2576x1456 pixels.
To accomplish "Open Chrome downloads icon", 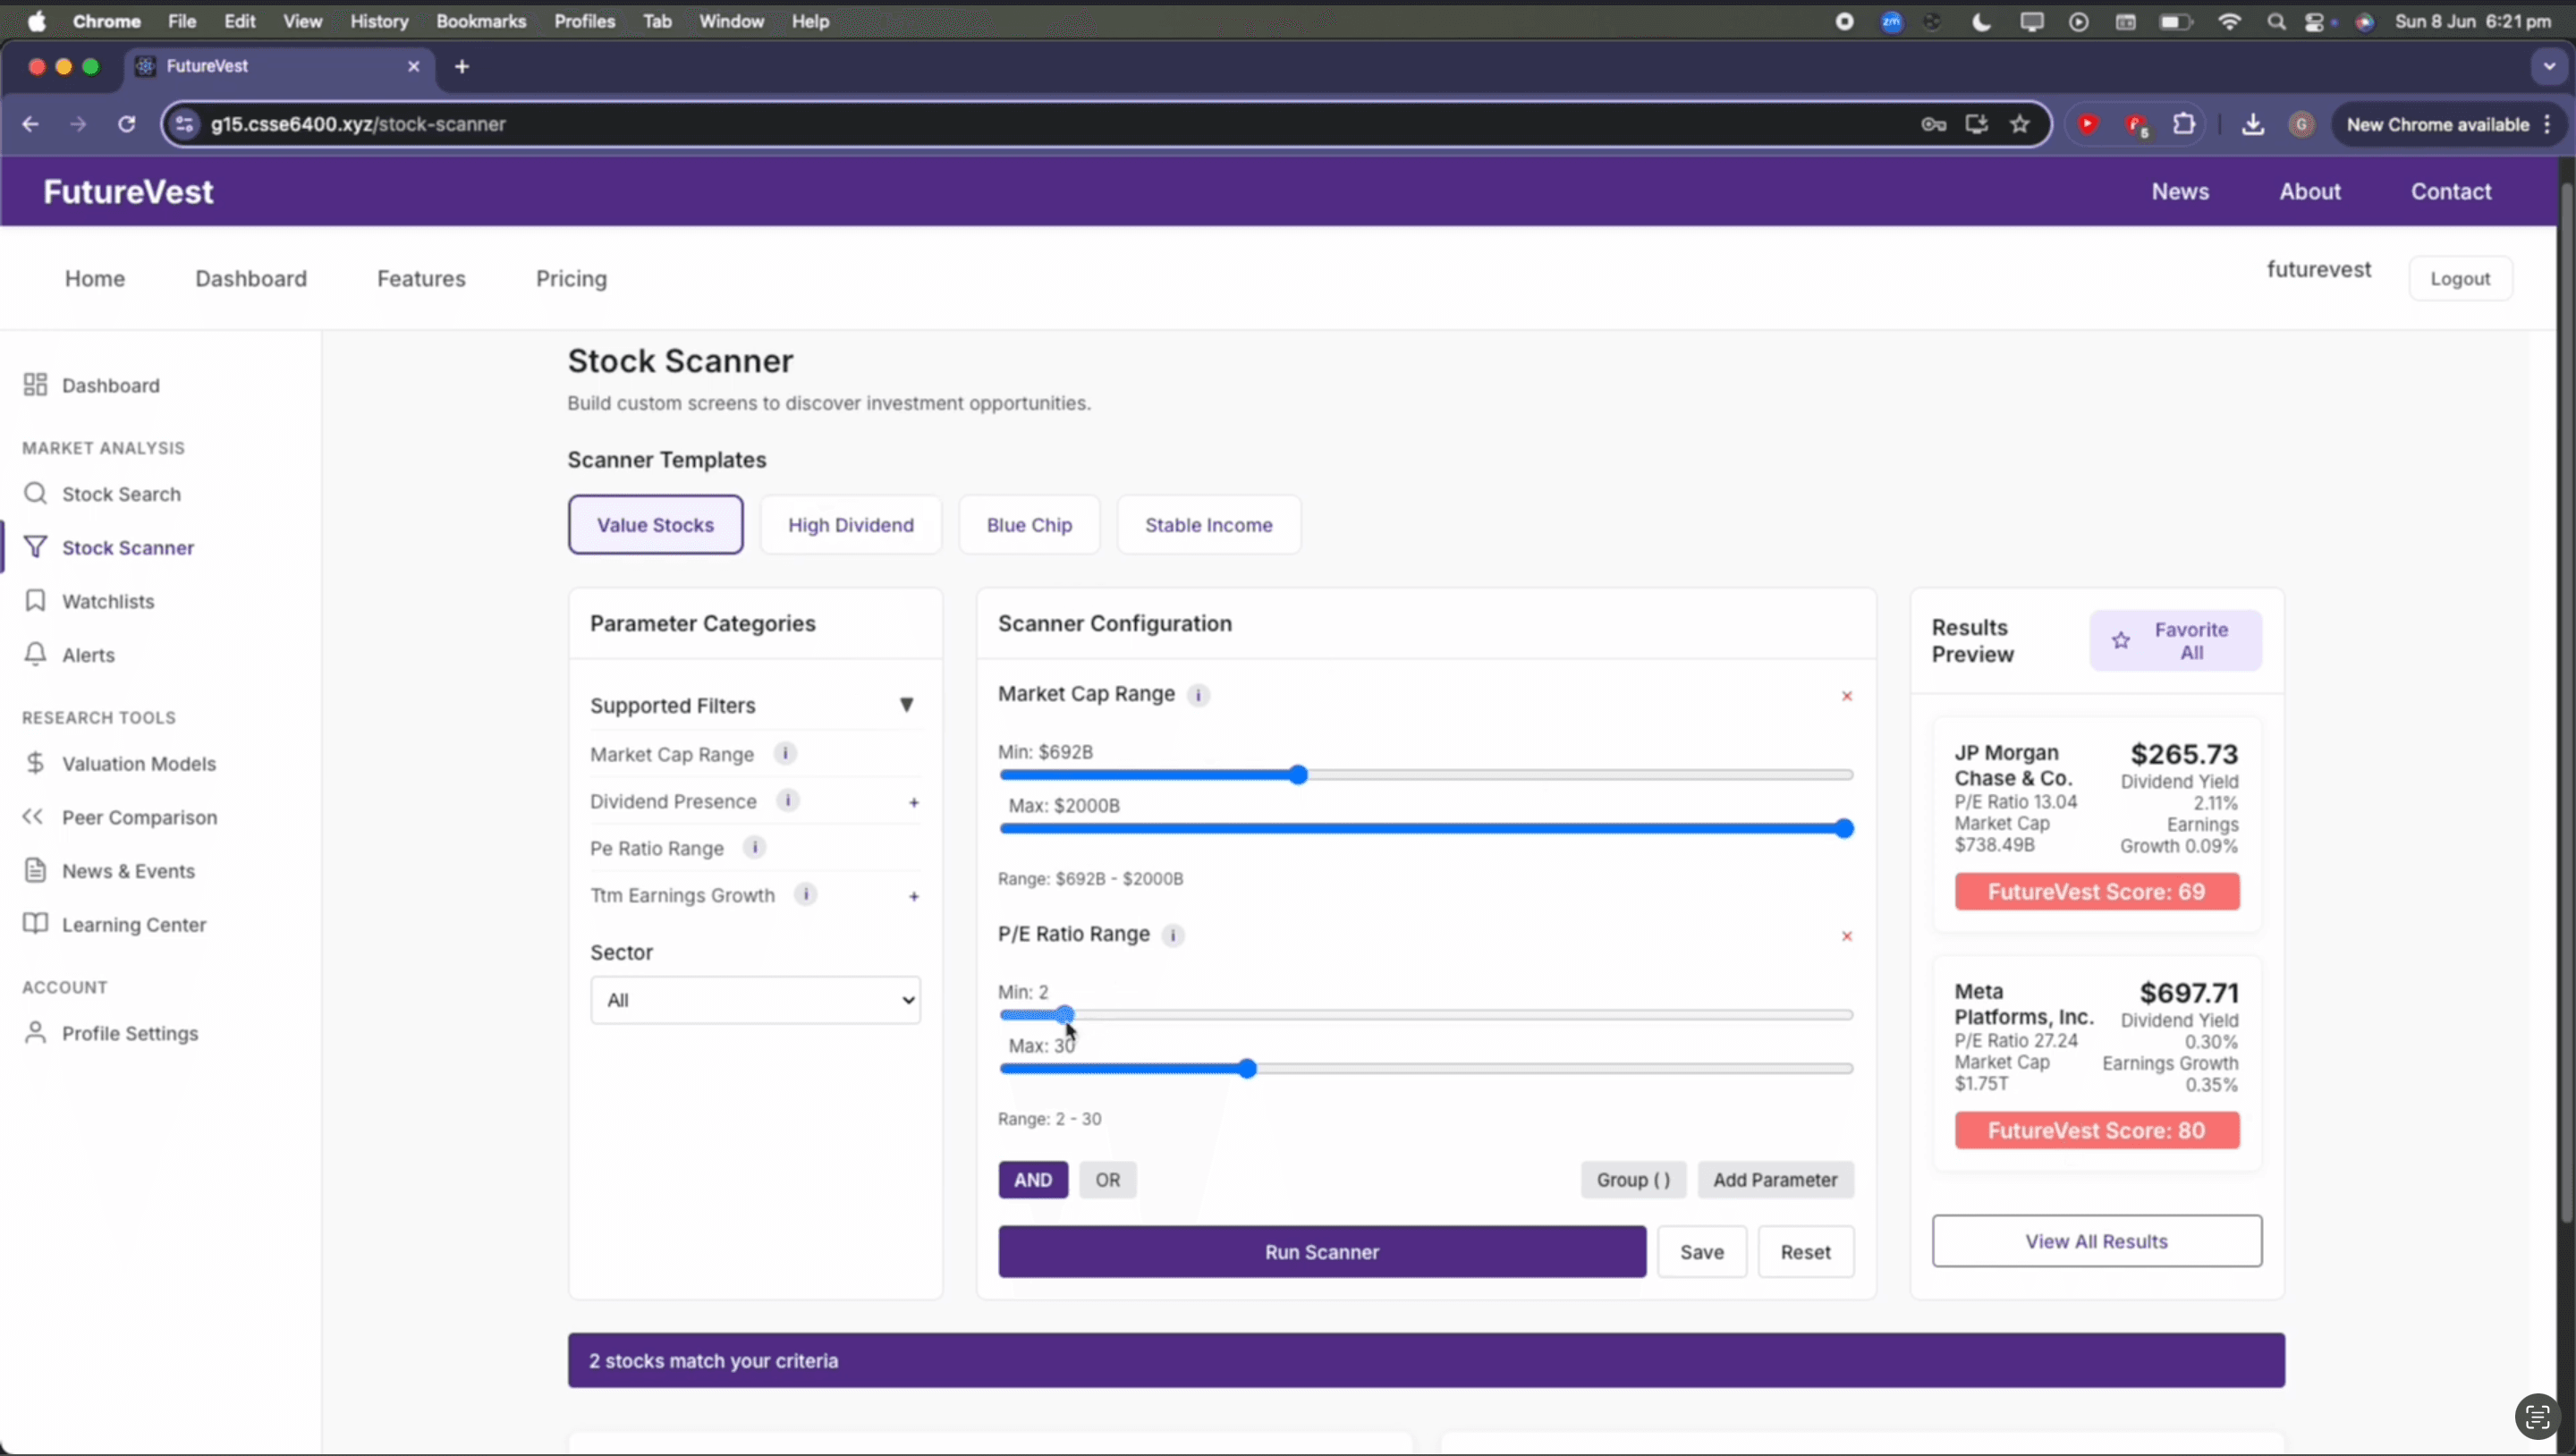I will pos(2253,124).
